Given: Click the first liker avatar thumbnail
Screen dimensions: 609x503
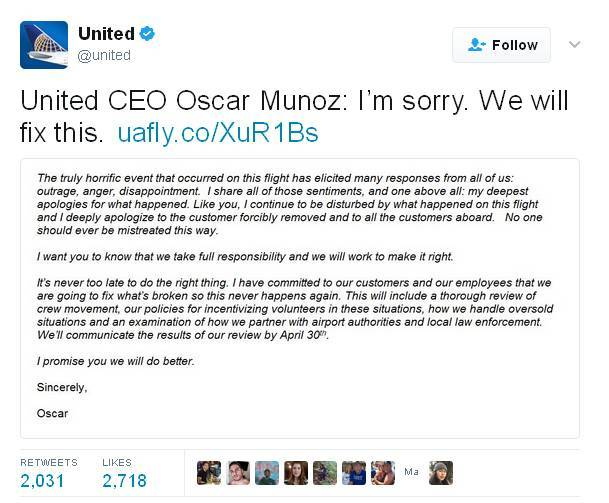Looking at the screenshot, I should (209, 473).
